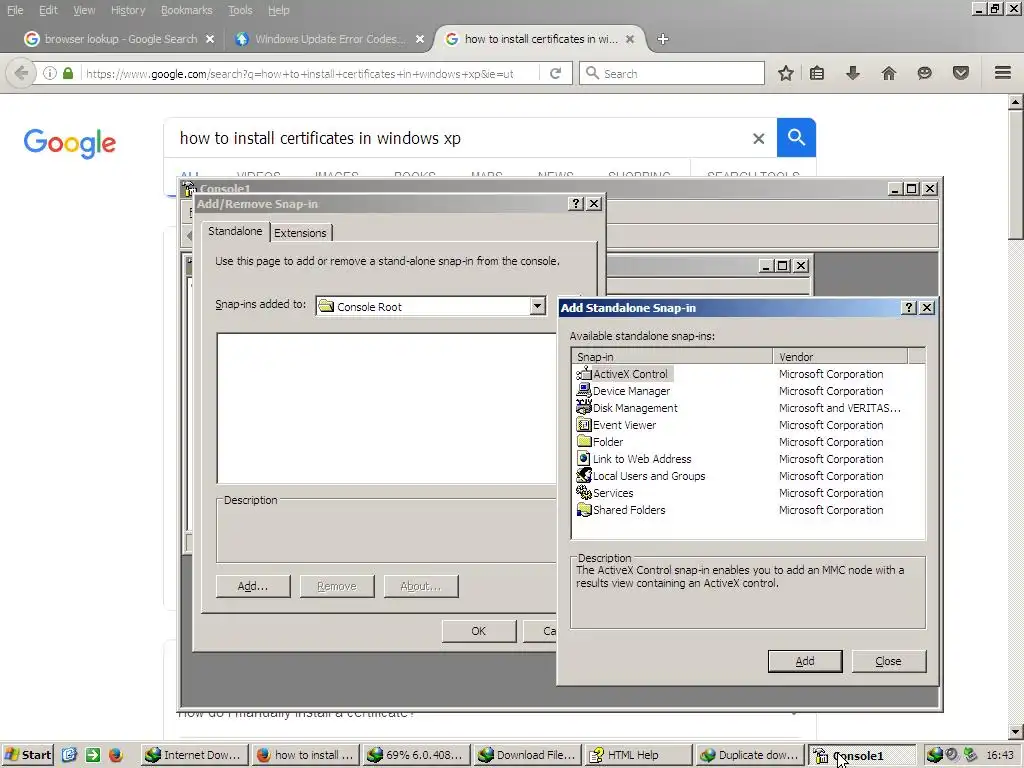
Task: Select the Folder snap-in icon
Action: (584, 441)
